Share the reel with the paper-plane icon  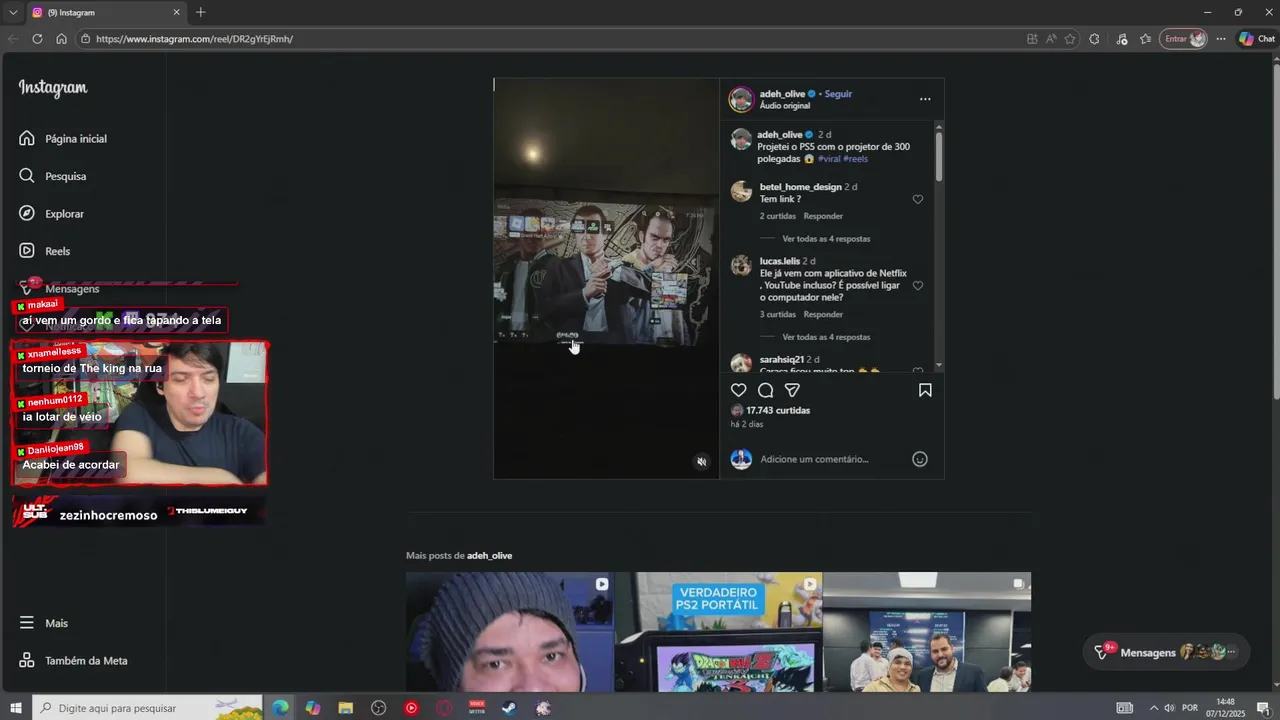(x=792, y=390)
